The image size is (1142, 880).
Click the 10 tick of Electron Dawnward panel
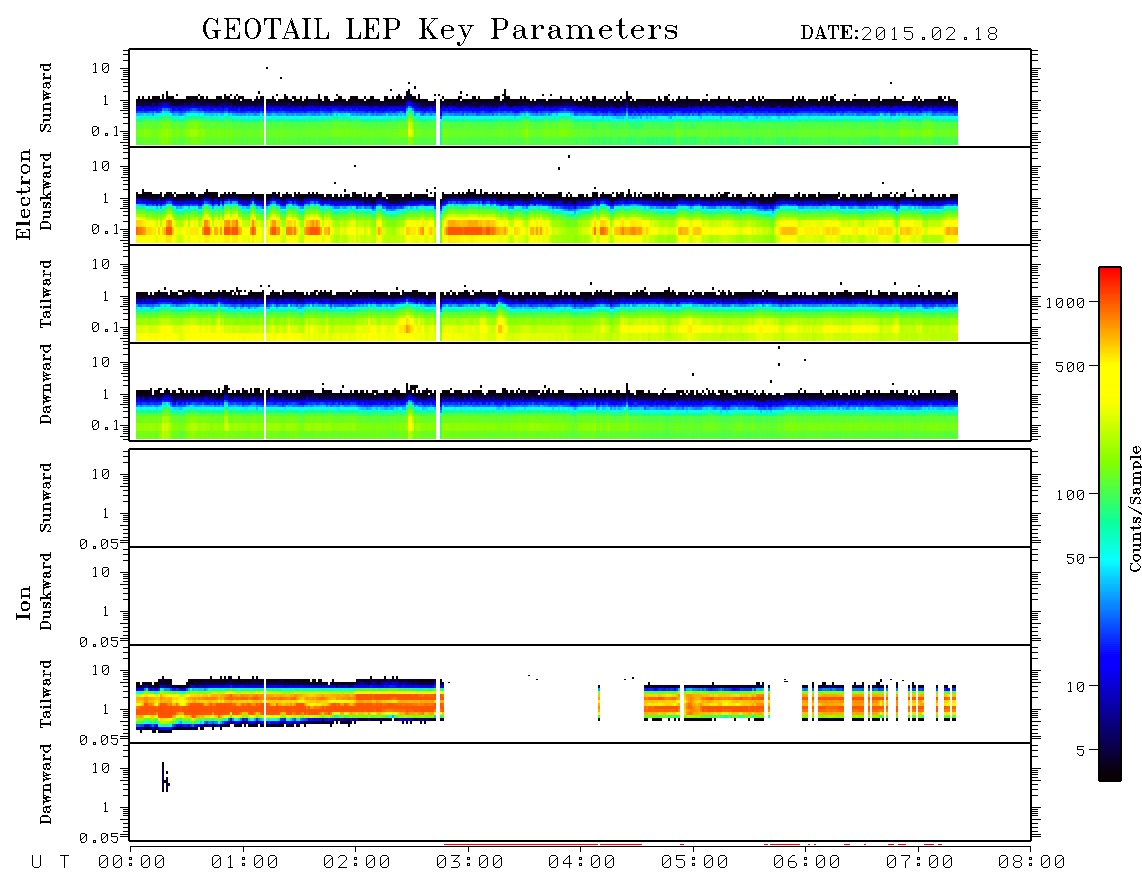[x=101, y=362]
